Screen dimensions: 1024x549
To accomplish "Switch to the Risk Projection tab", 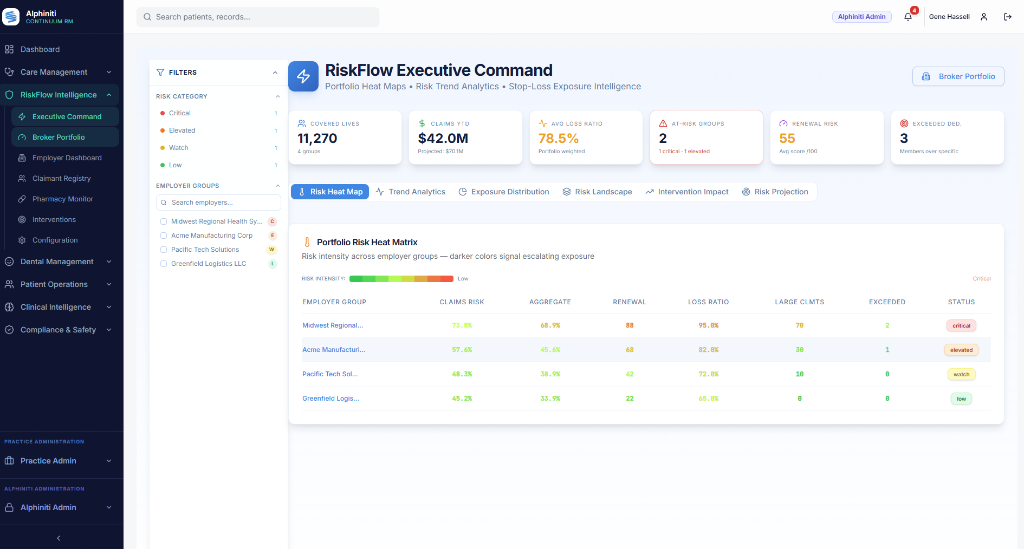I will click(775, 192).
